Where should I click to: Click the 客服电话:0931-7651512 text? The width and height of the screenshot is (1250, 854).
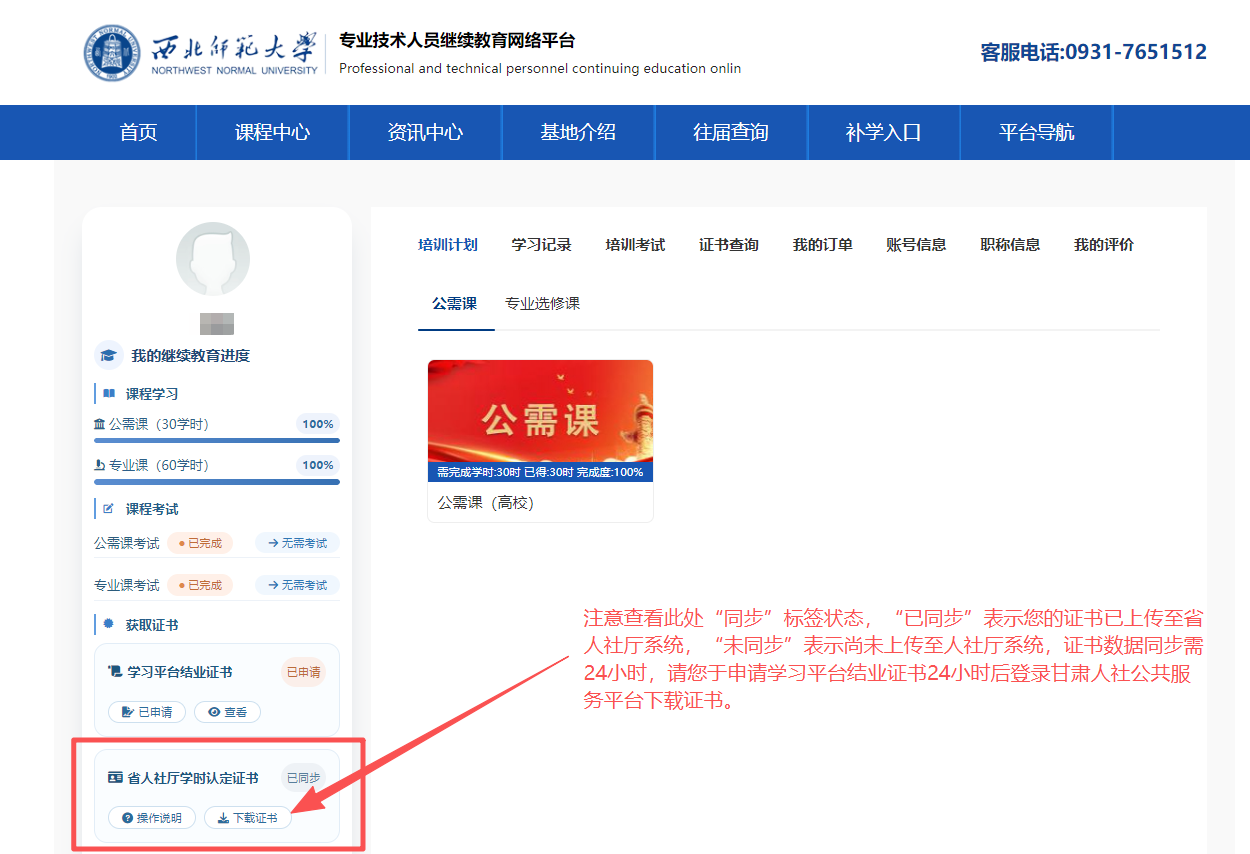point(1094,52)
